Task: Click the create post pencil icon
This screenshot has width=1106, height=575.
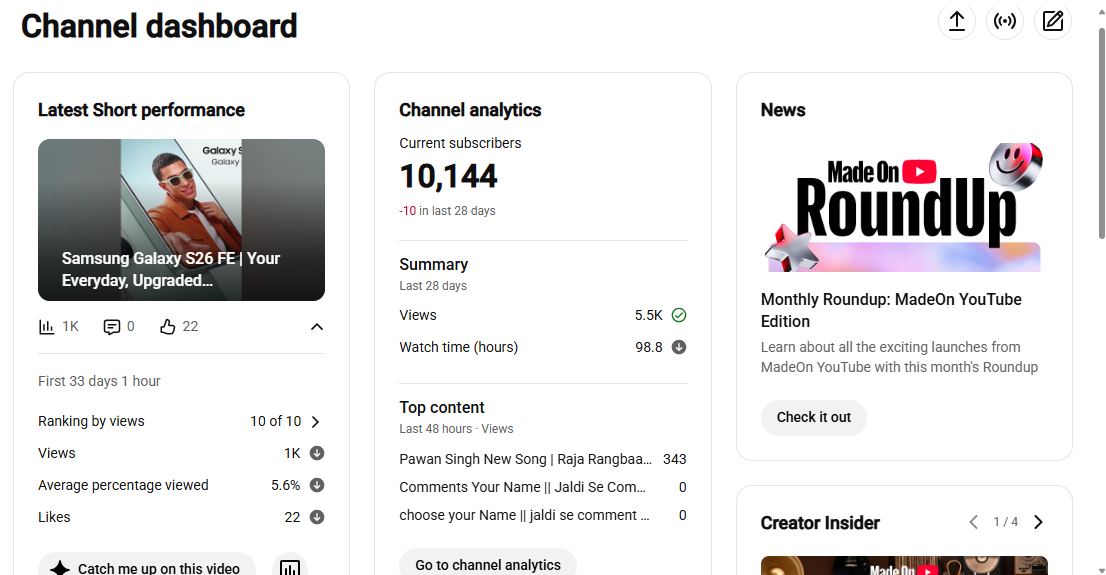Action: (x=1052, y=21)
